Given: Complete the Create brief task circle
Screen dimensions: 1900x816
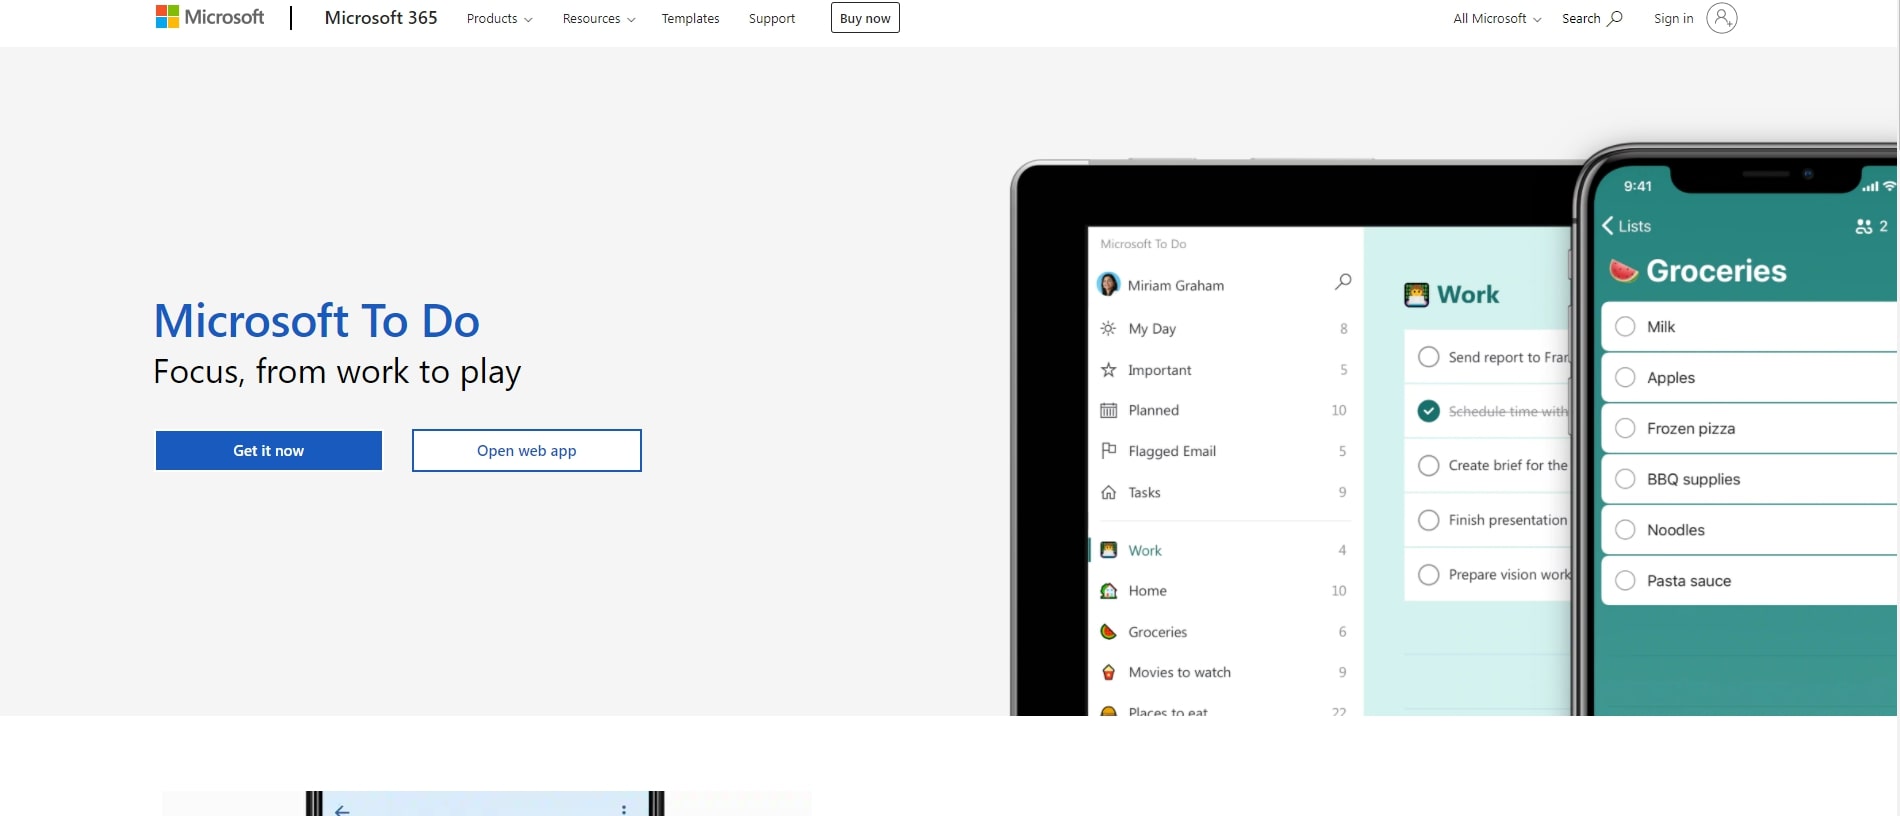Looking at the screenshot, I should coord(1429,465).
